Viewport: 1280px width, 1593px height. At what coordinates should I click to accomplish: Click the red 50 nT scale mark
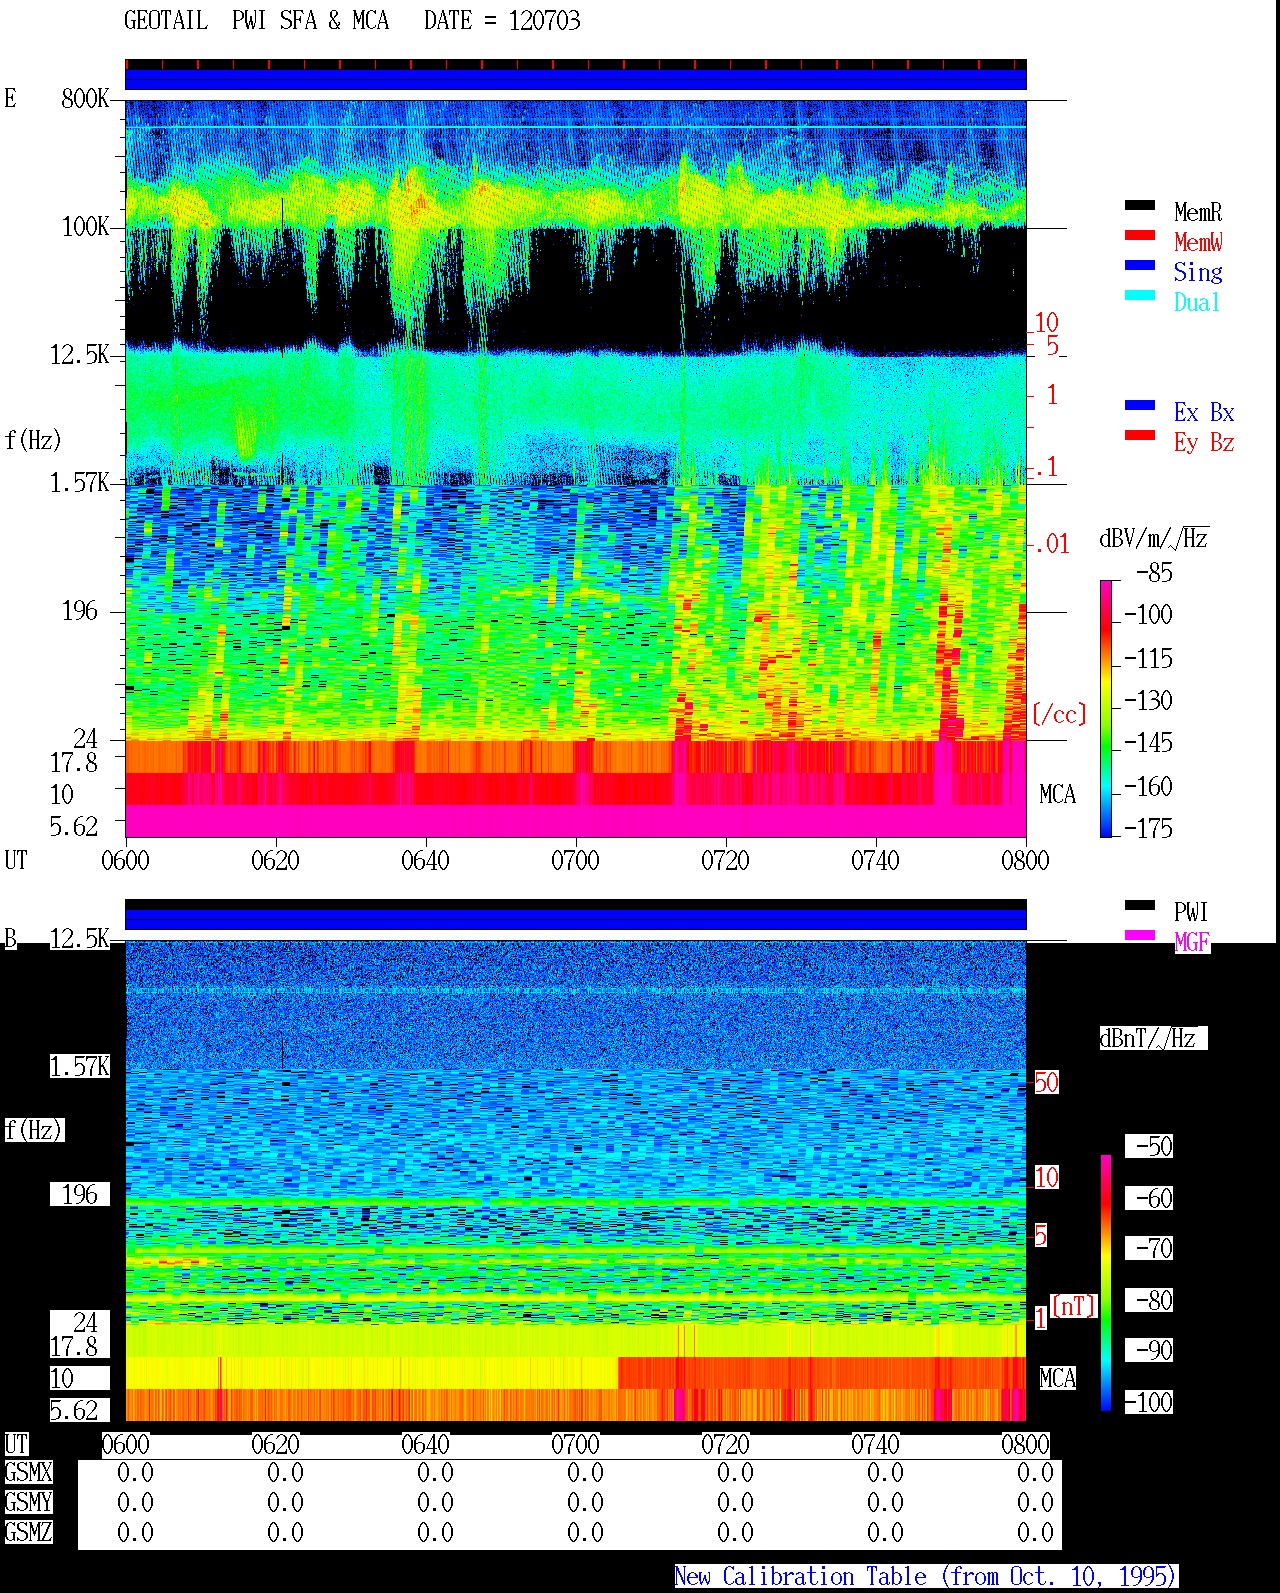click(x=1046, y=1082)
